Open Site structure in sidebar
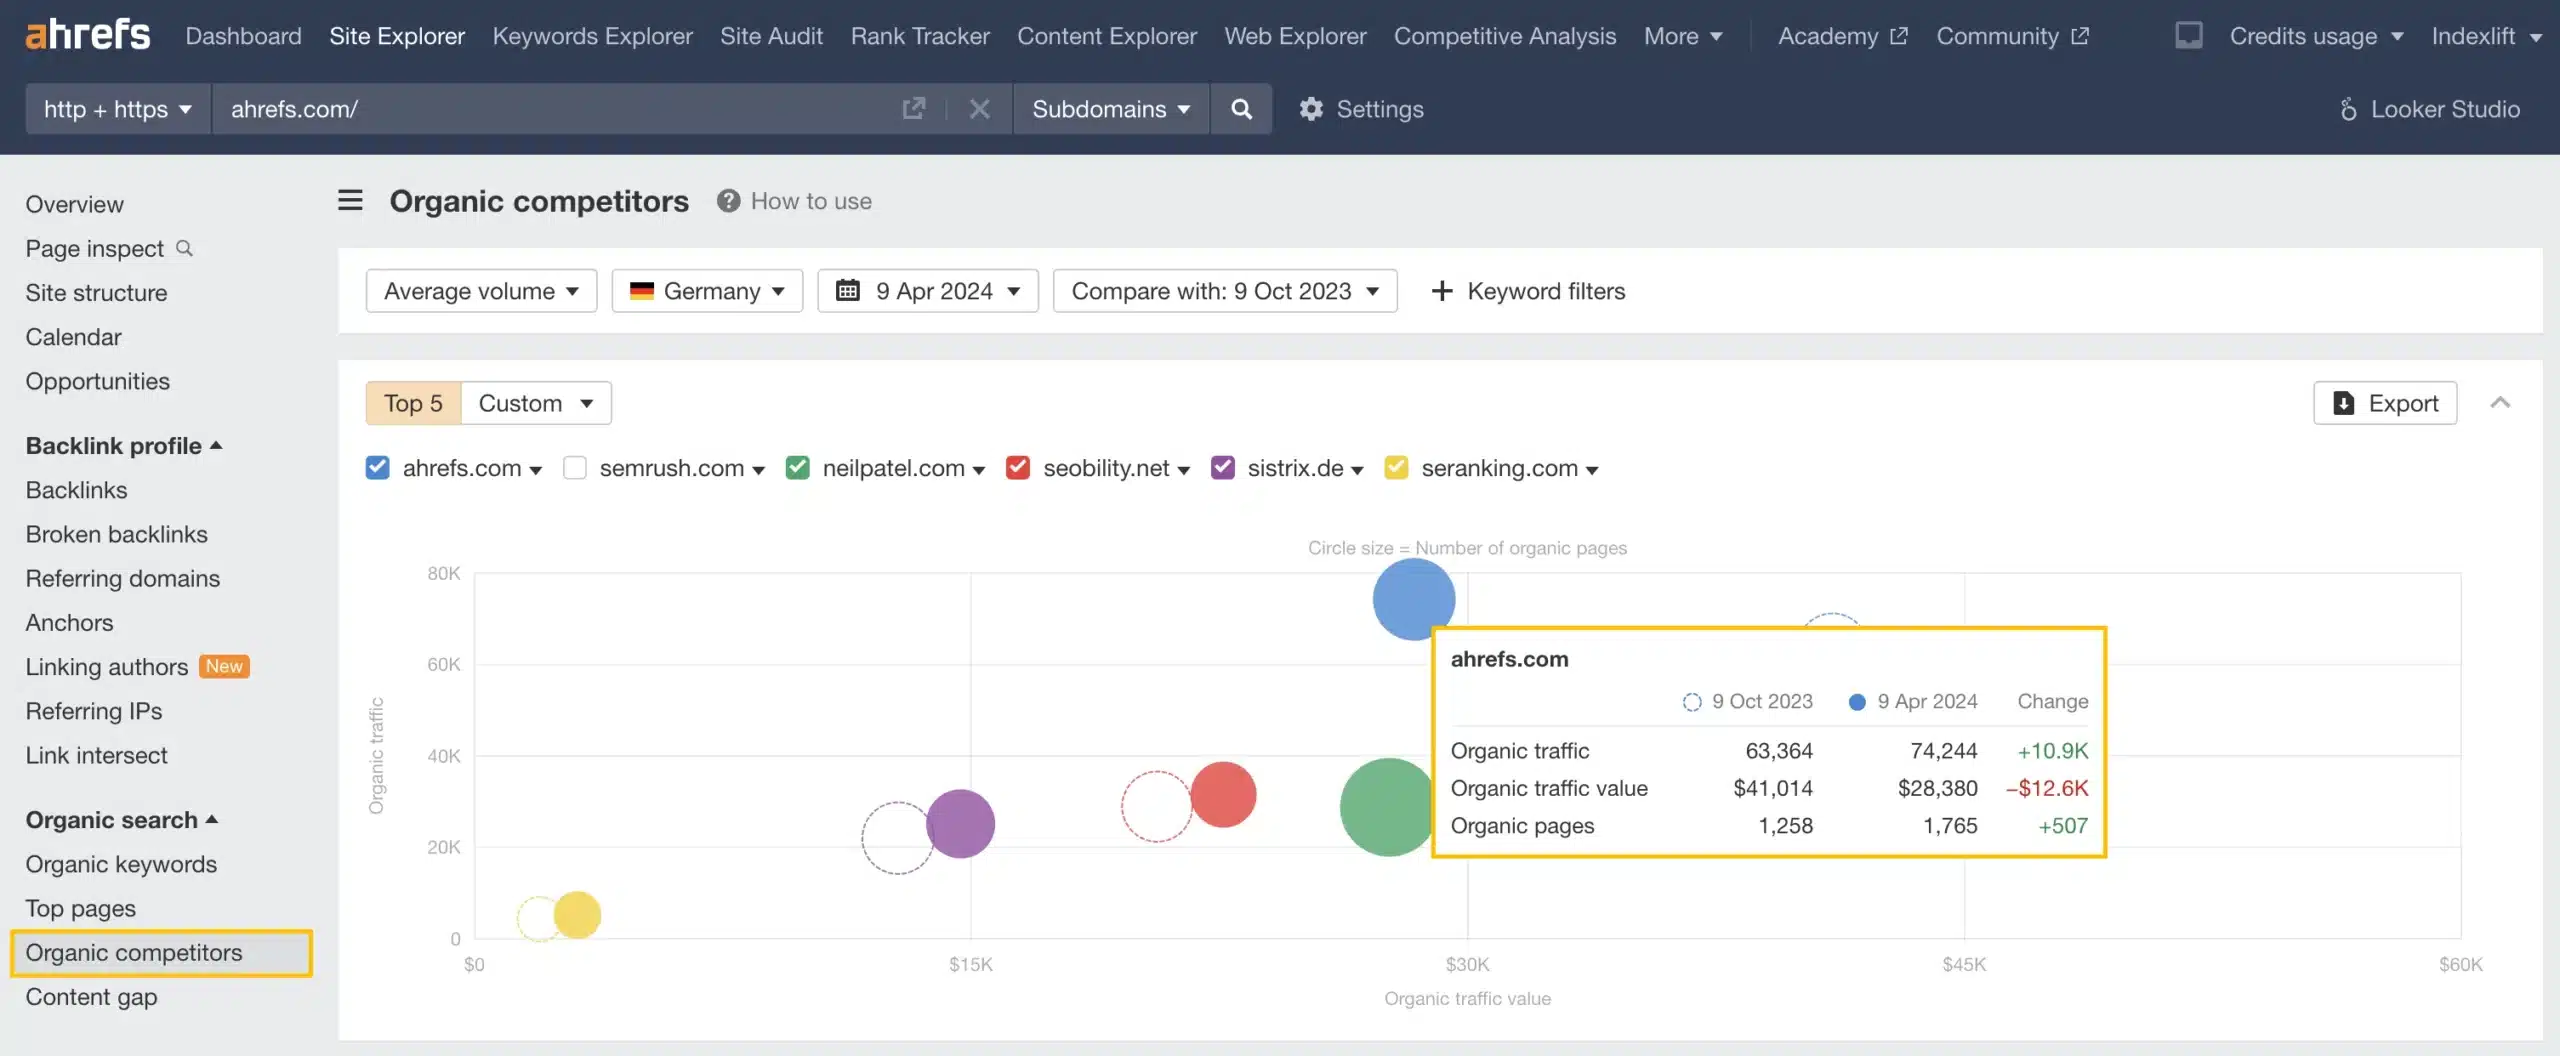Viewport: 2560px width, 1056px height. (96, 292)
